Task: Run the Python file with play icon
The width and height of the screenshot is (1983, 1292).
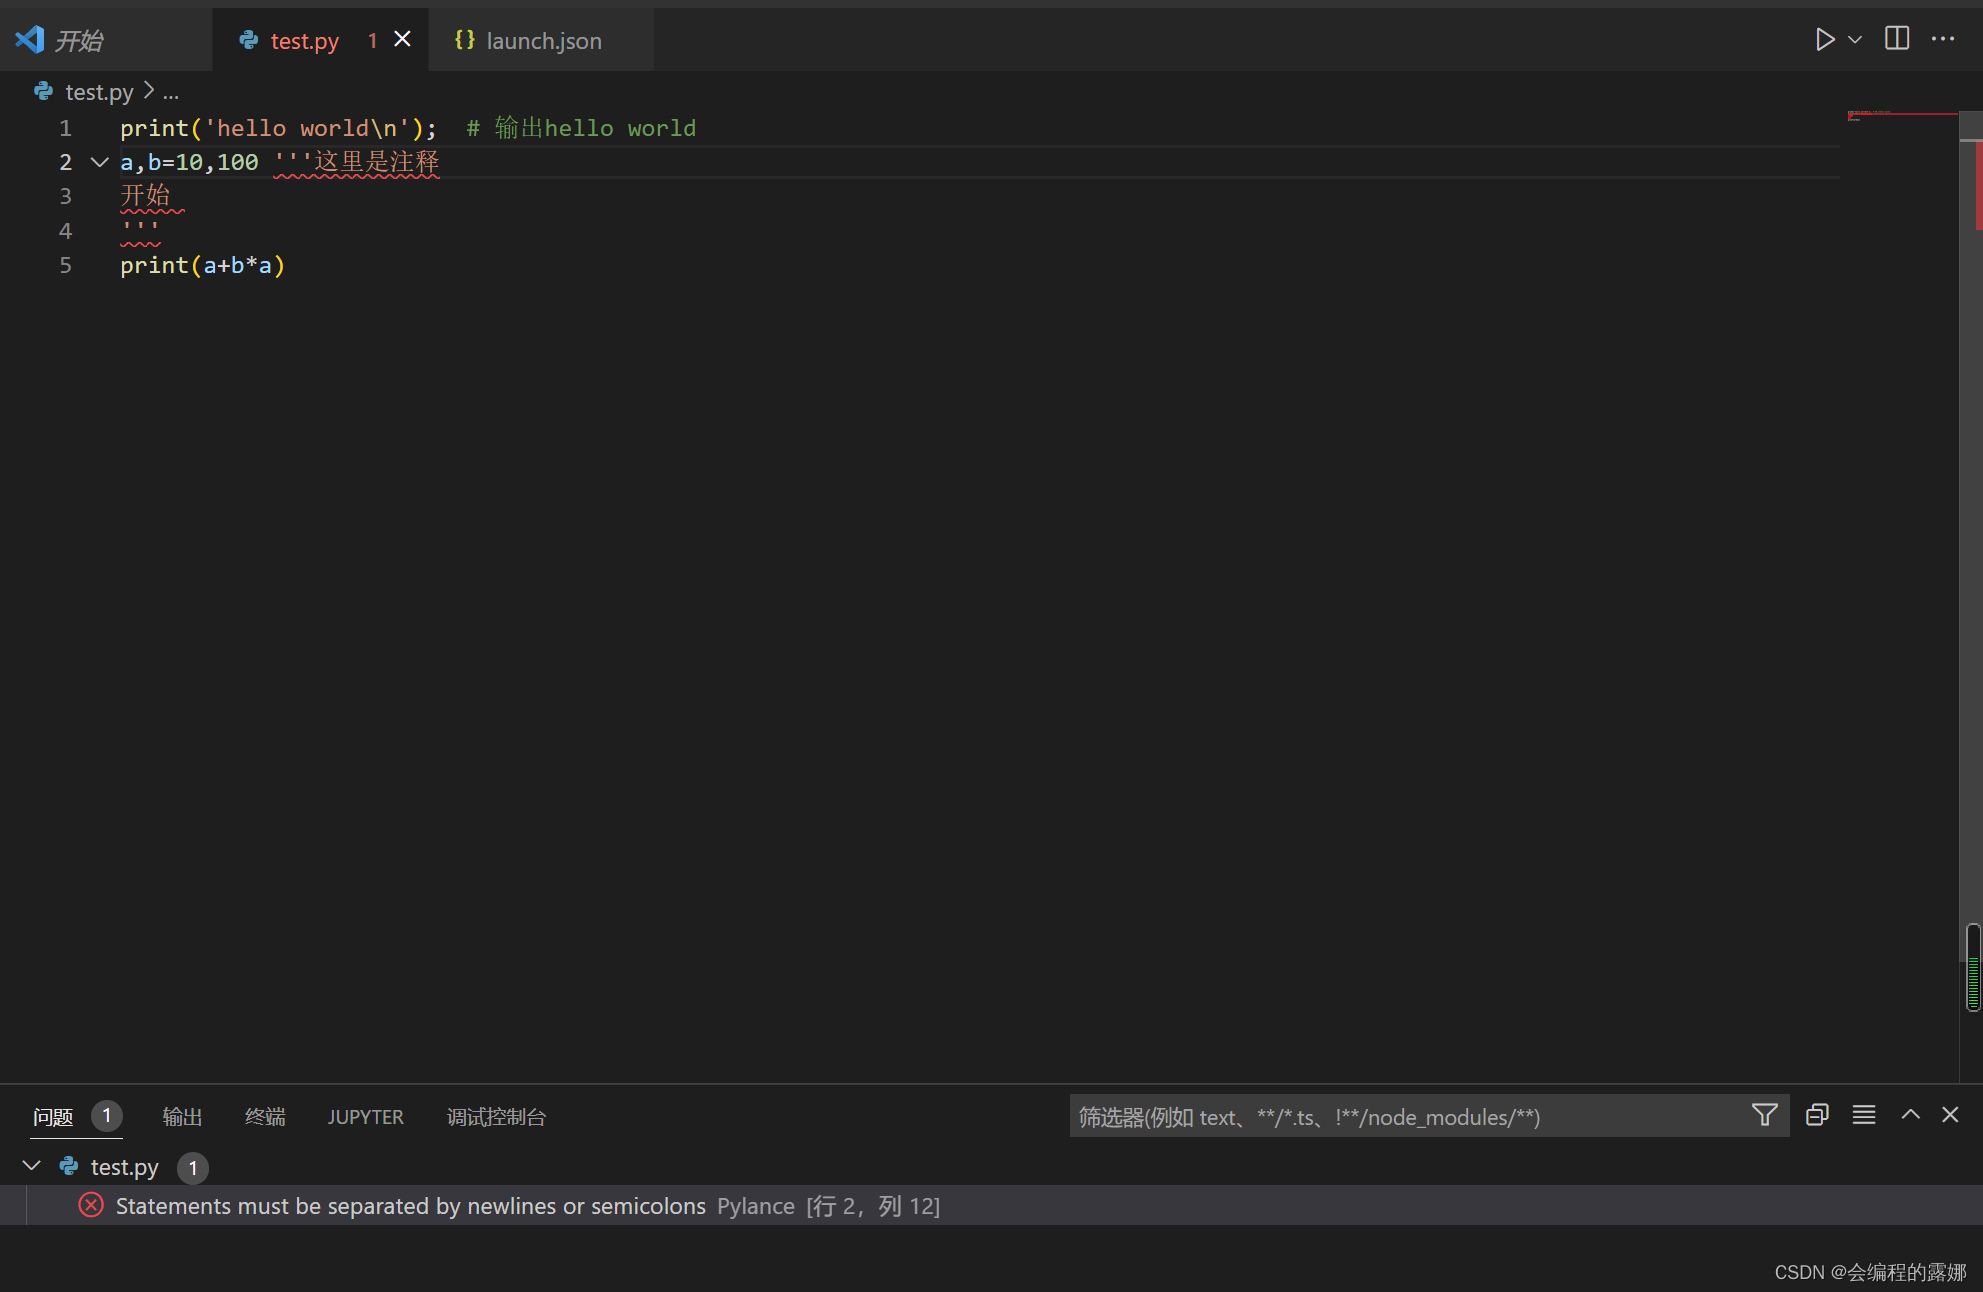Action: point(1824,40)
